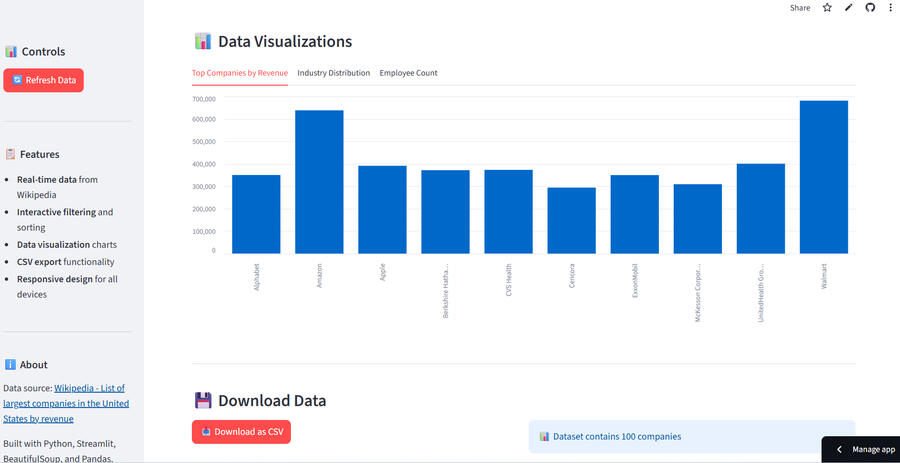This screenshot has height=463, width=900.
Task: Click the star favorite icon
Action: coord(827,8)
